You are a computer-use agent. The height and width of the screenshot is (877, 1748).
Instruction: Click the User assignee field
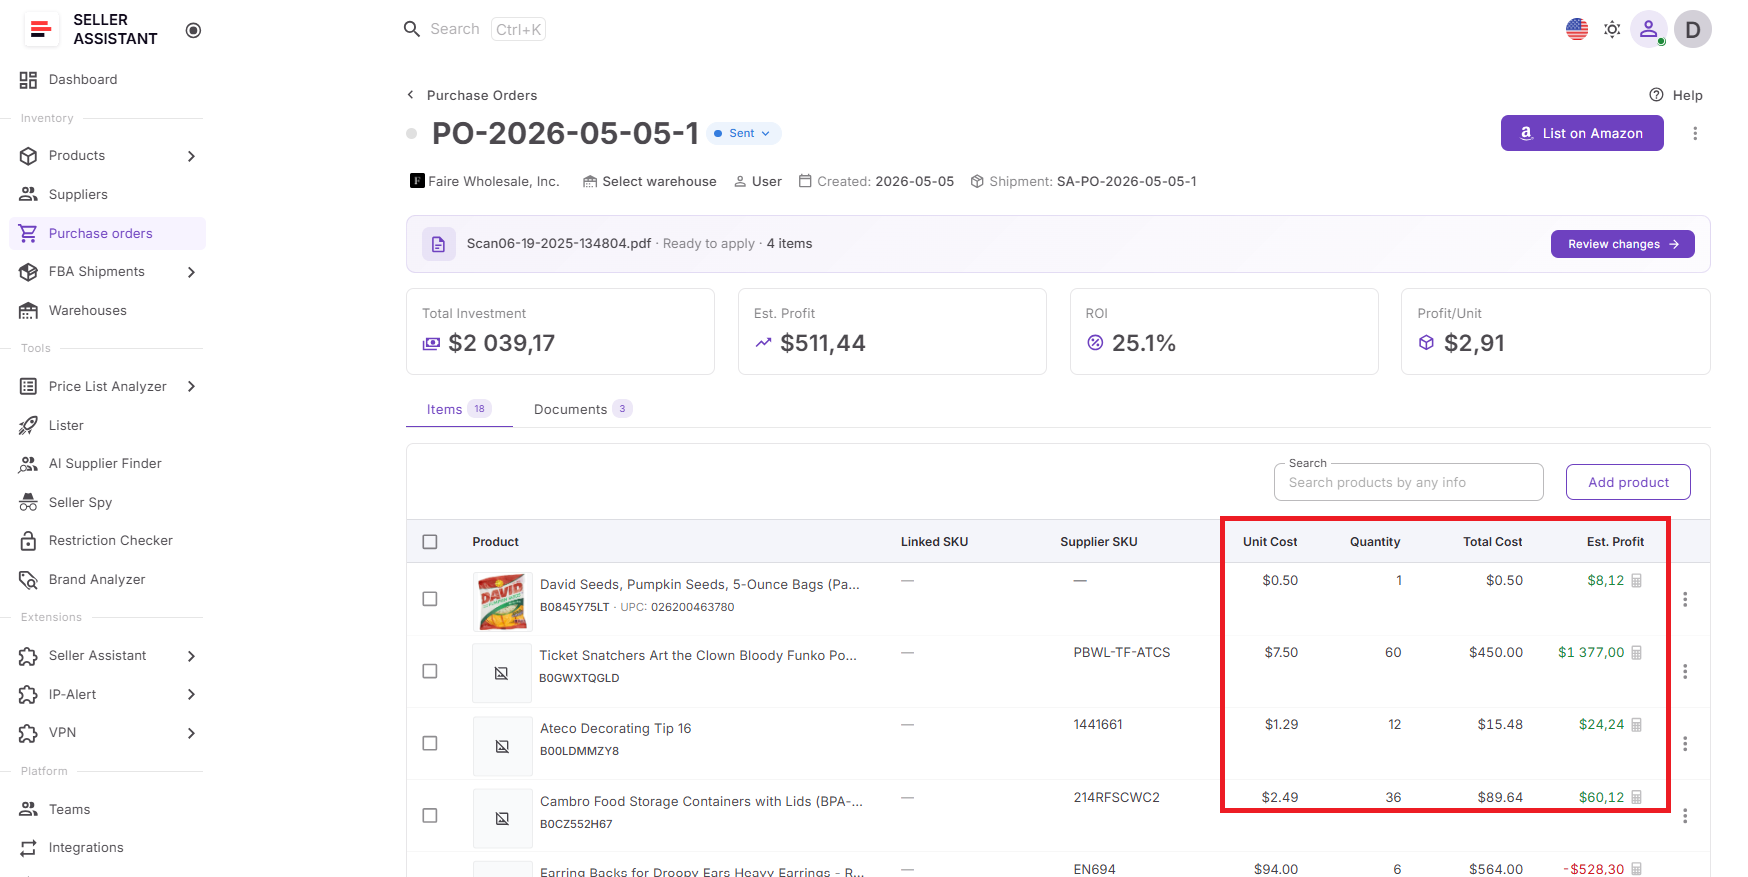coord(758,181)
